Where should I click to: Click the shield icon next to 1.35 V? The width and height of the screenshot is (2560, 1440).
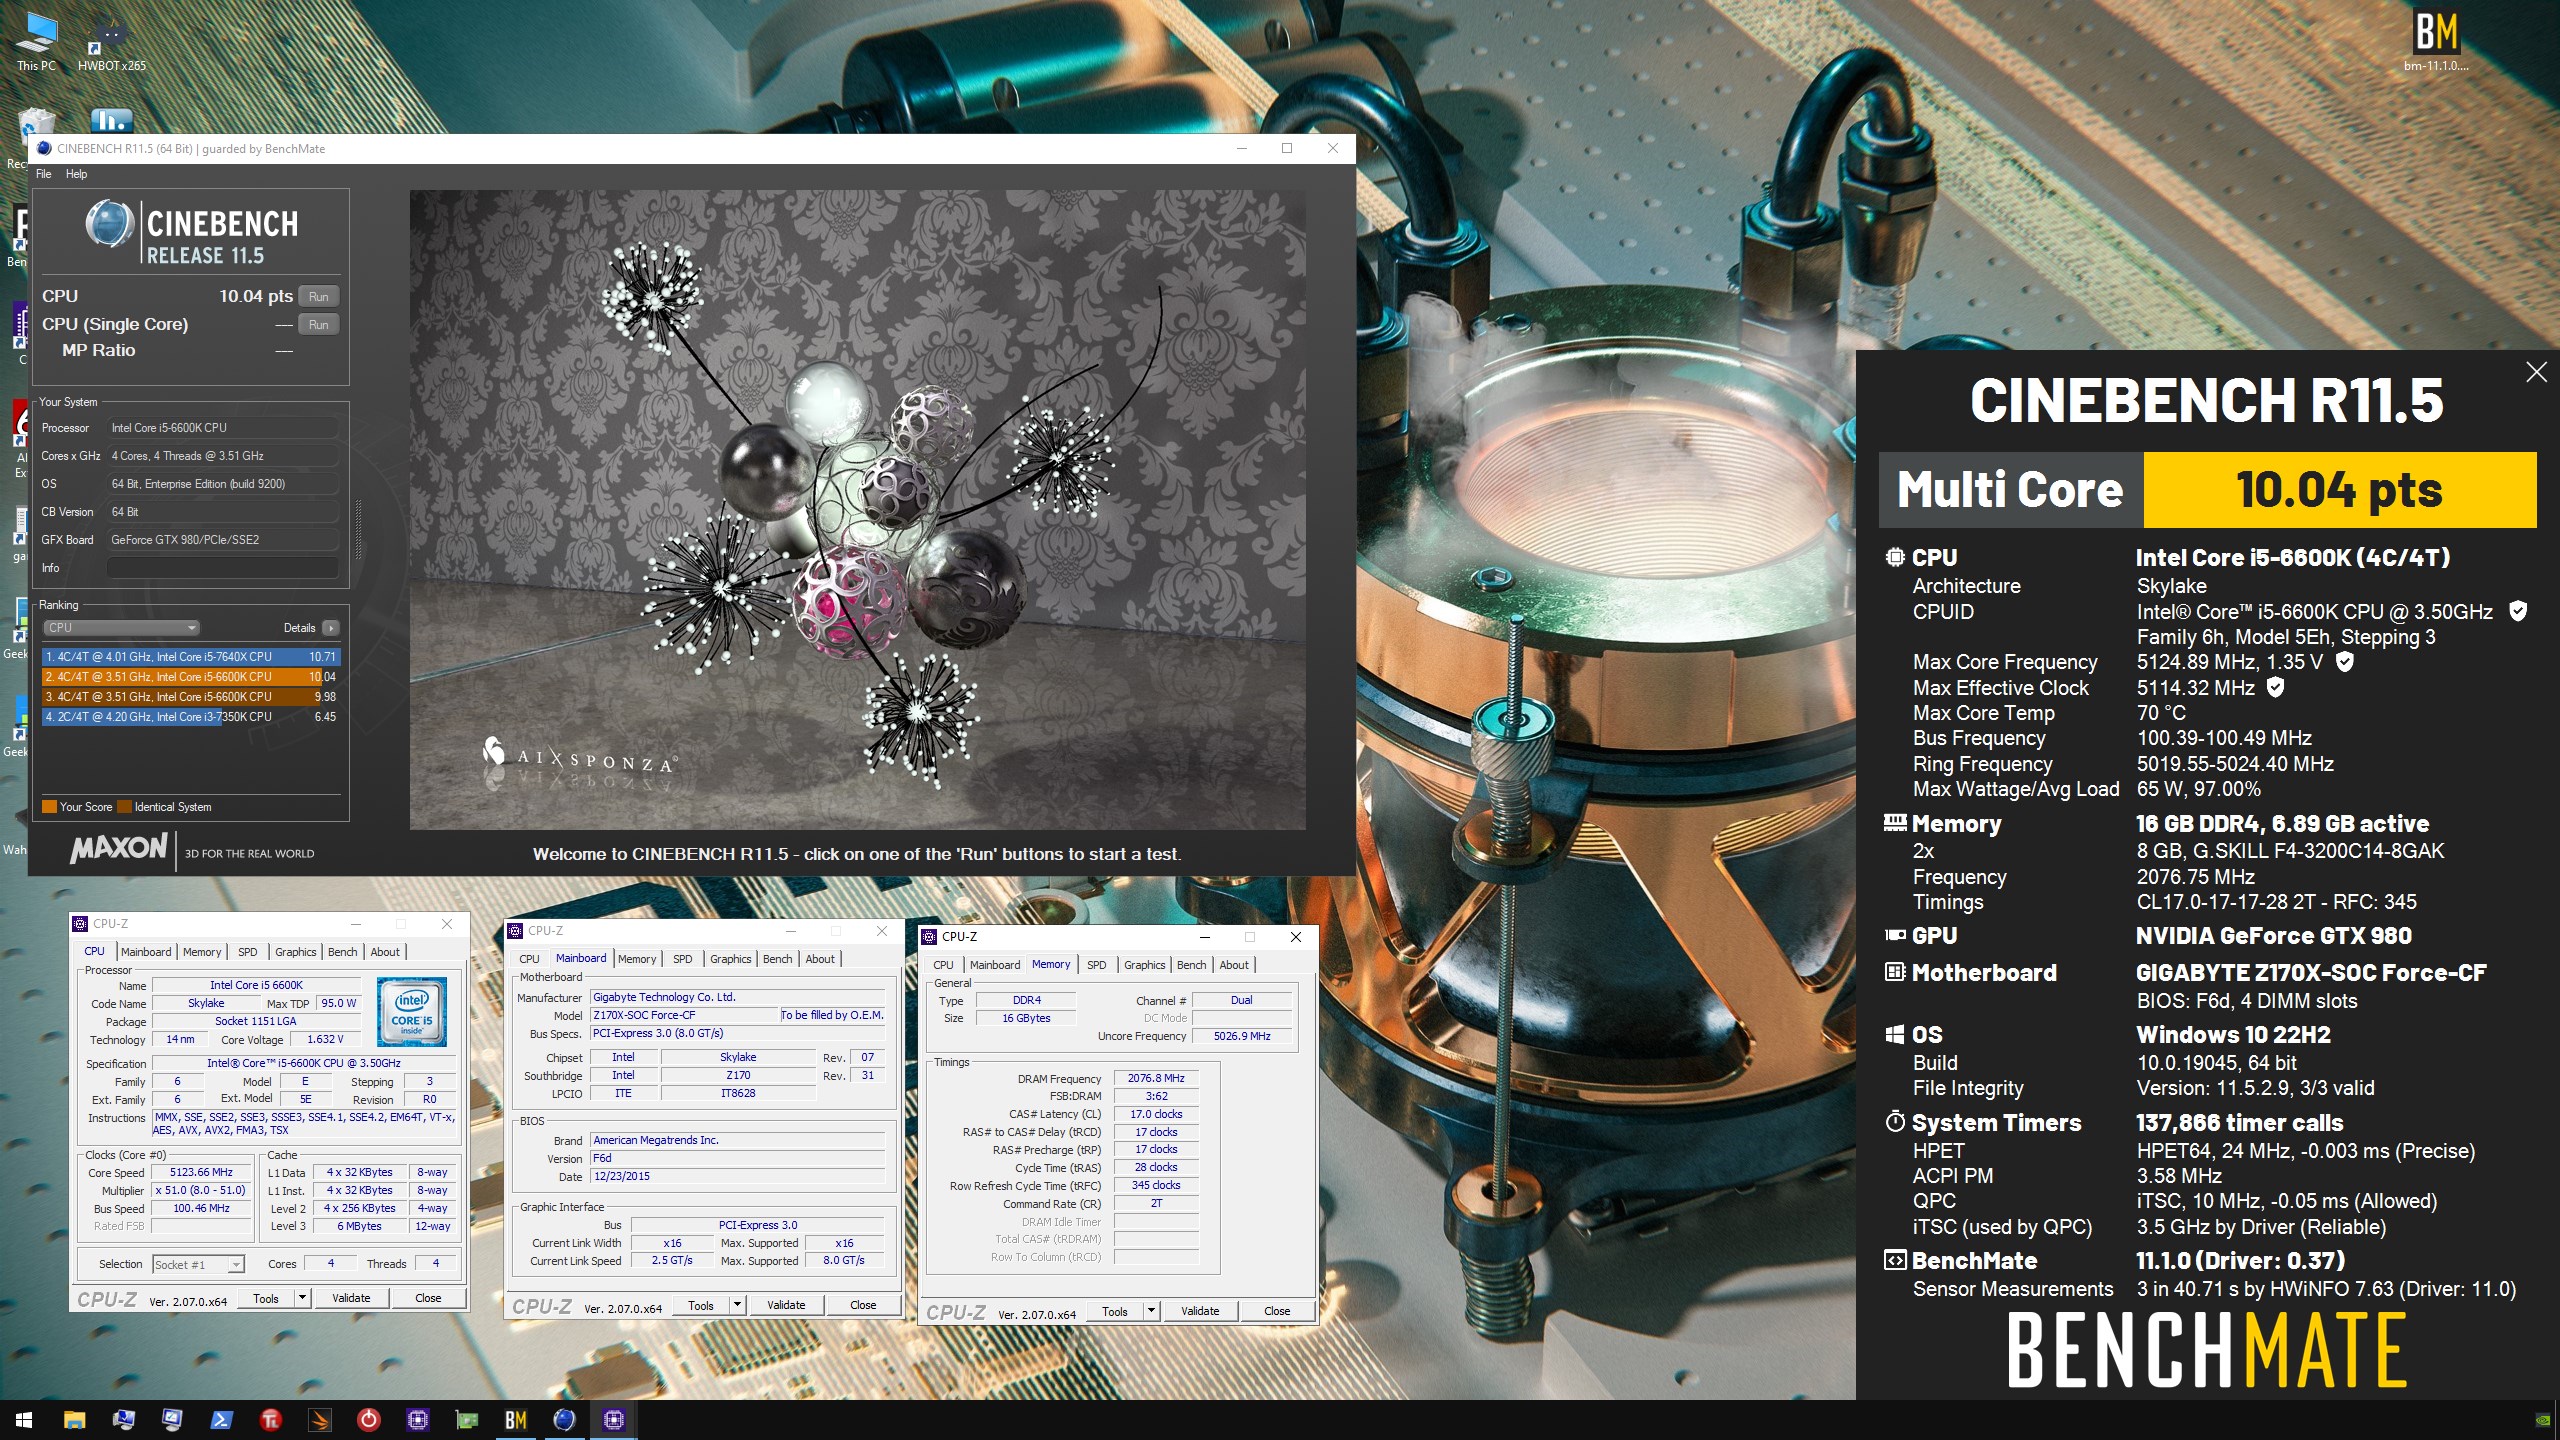click(x=2344, y=662)
